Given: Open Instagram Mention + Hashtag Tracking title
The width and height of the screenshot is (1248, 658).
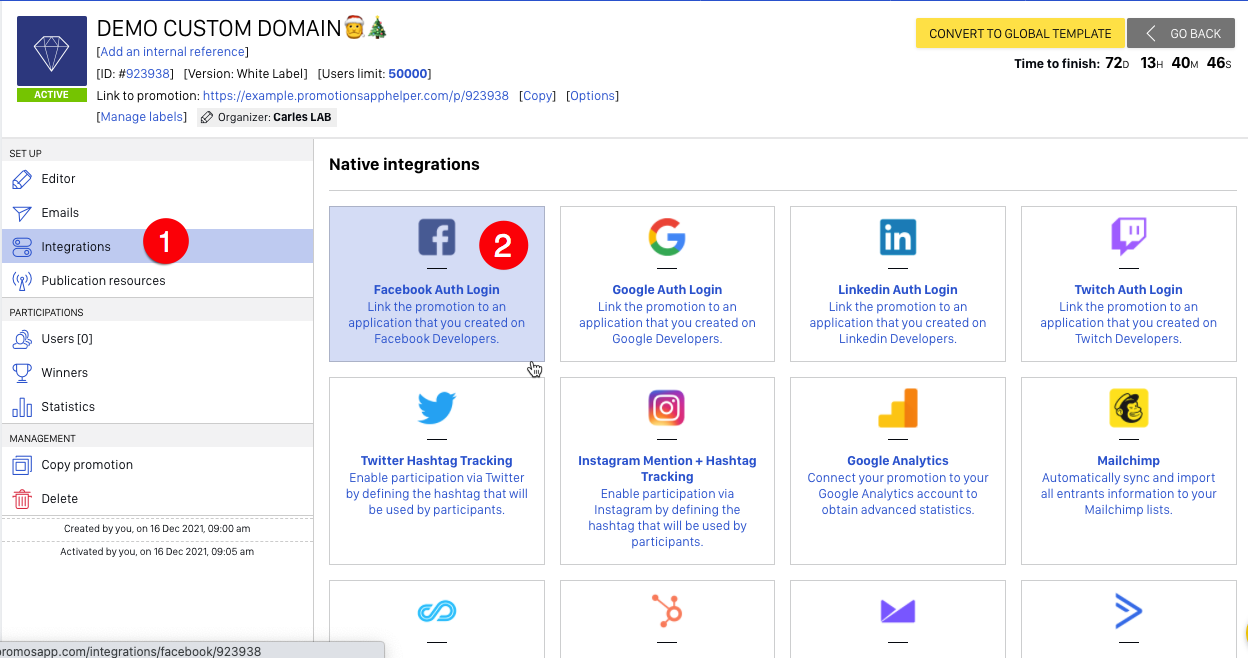Looking at the screenshot, I should [x=667, y=469].
